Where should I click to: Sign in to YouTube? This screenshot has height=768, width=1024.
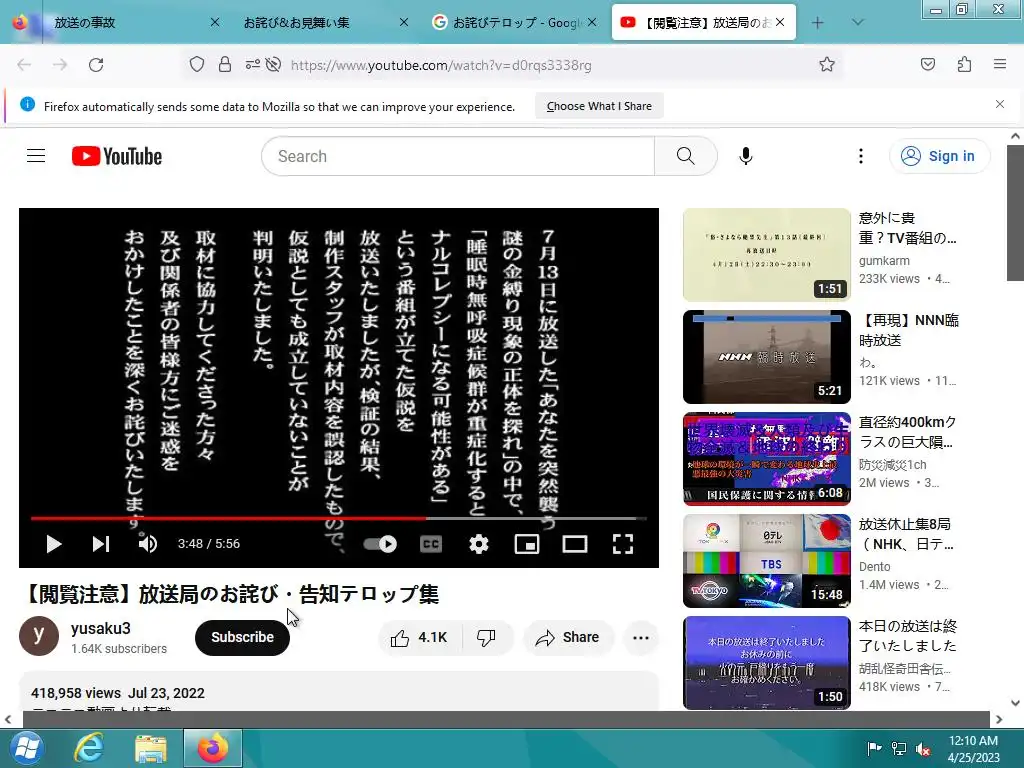tap(939, 156)
